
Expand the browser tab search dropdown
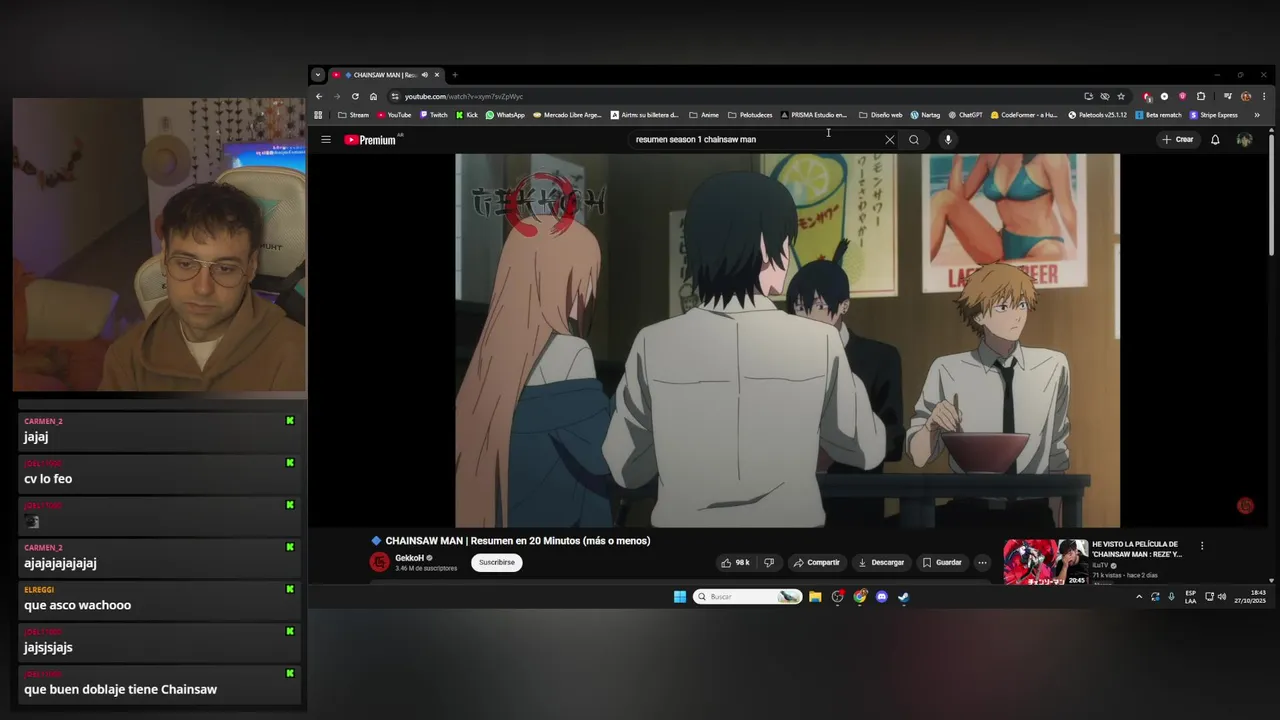click(318, 75)
